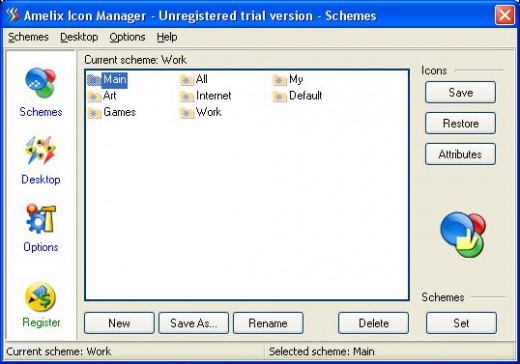
Task: Click the green Register label
Action: point(41,322)
